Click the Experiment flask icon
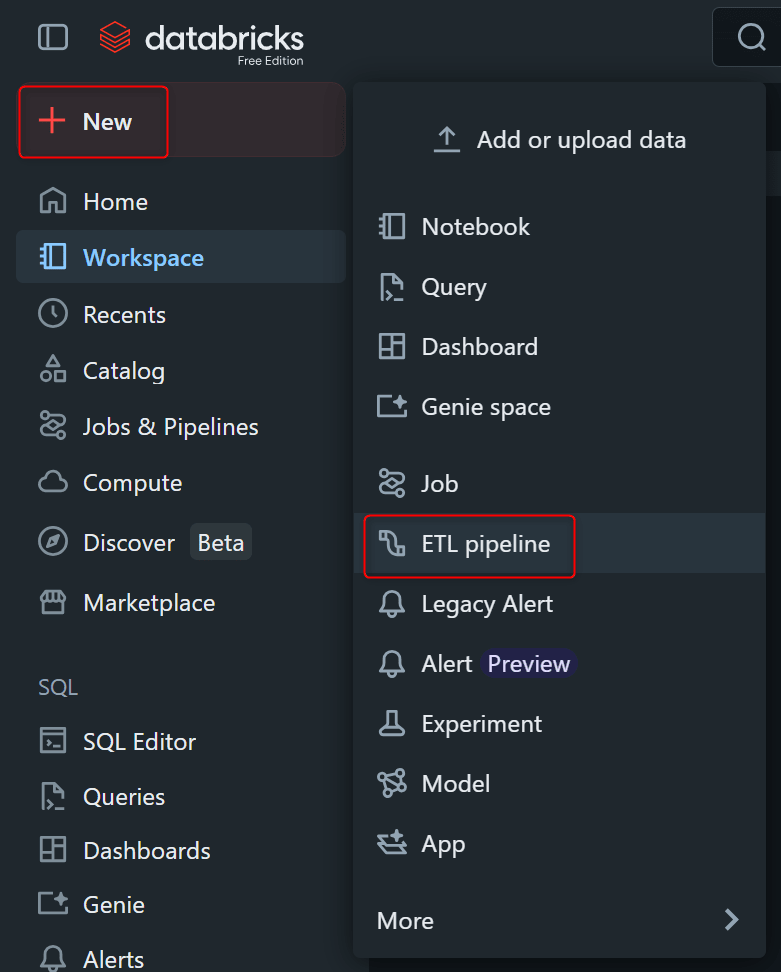Image resolution: width=781 pixels, height=972 pixels. 391,724
